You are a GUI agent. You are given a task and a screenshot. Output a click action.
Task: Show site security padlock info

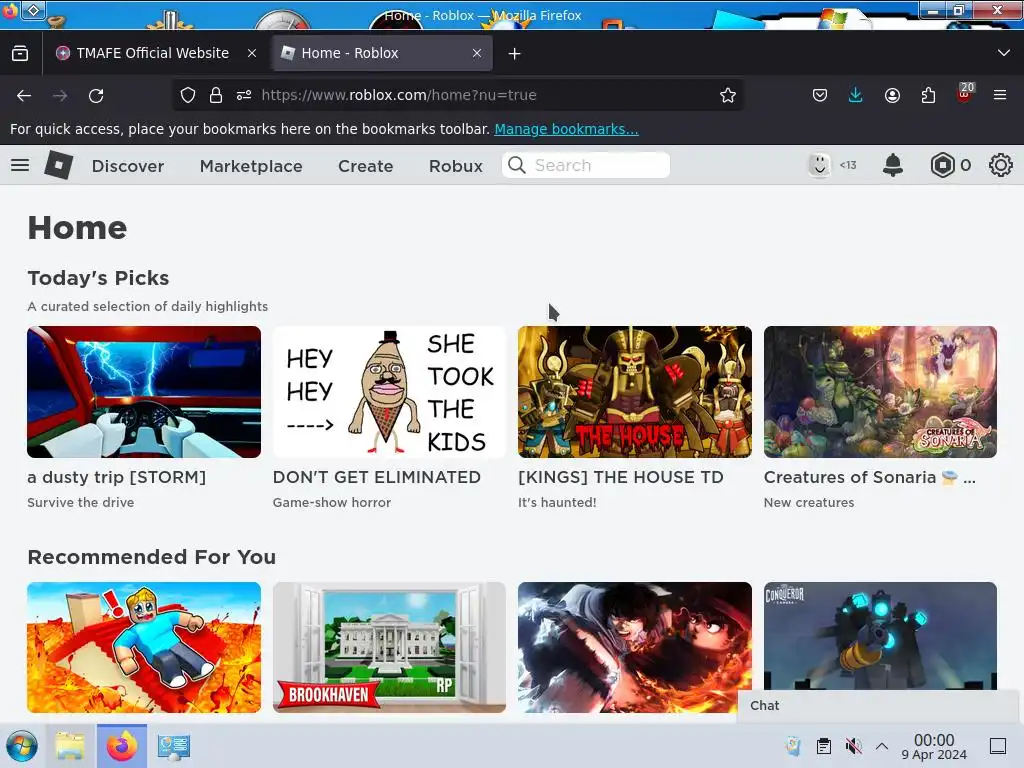point(216,95)
